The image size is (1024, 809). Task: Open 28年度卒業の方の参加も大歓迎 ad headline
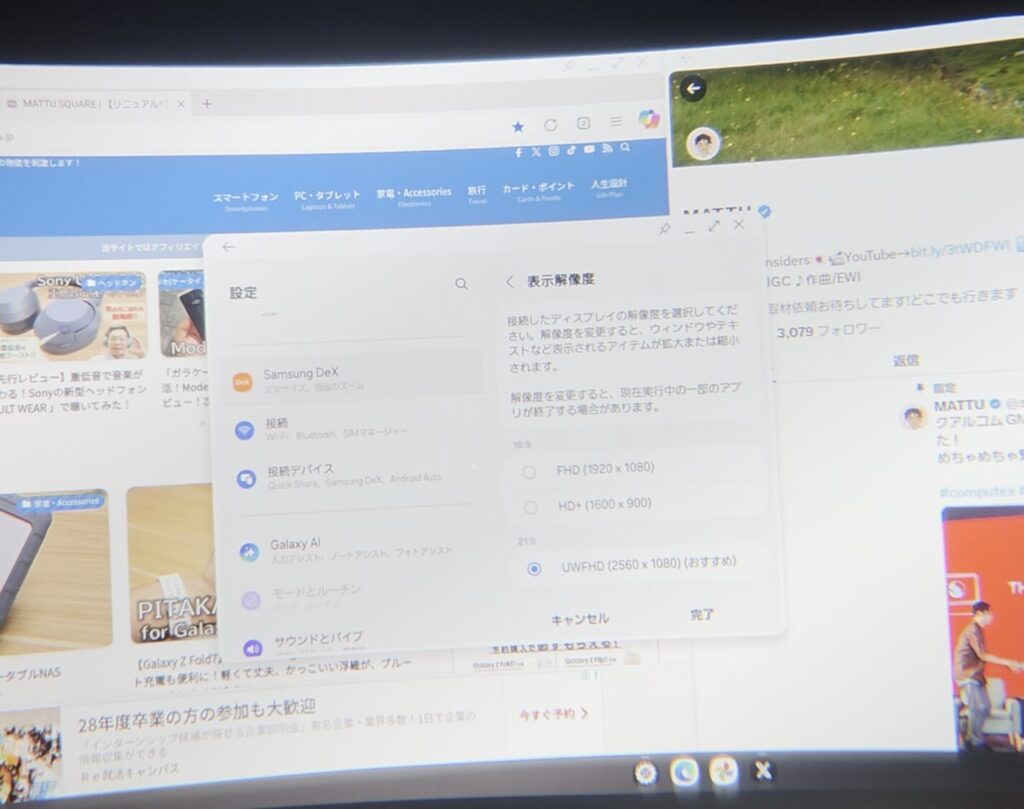[x=197, y=715]
